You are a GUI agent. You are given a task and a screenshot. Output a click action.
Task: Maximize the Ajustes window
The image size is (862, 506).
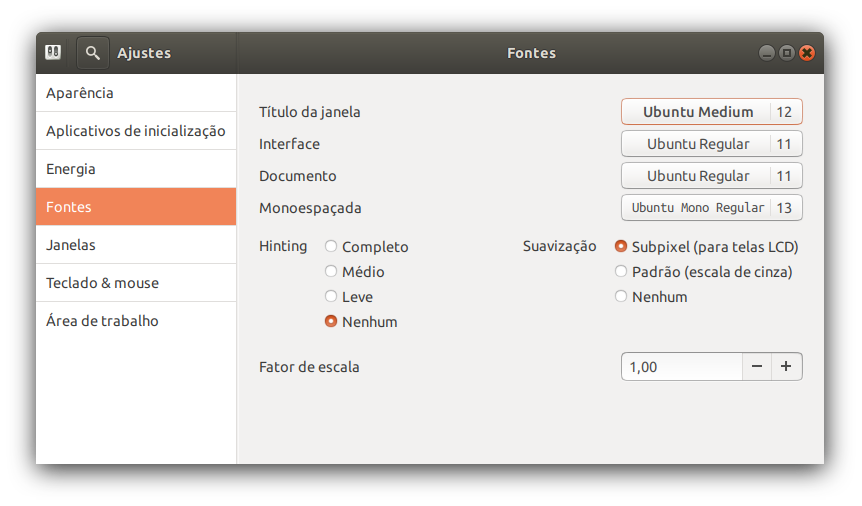(787, 53)
